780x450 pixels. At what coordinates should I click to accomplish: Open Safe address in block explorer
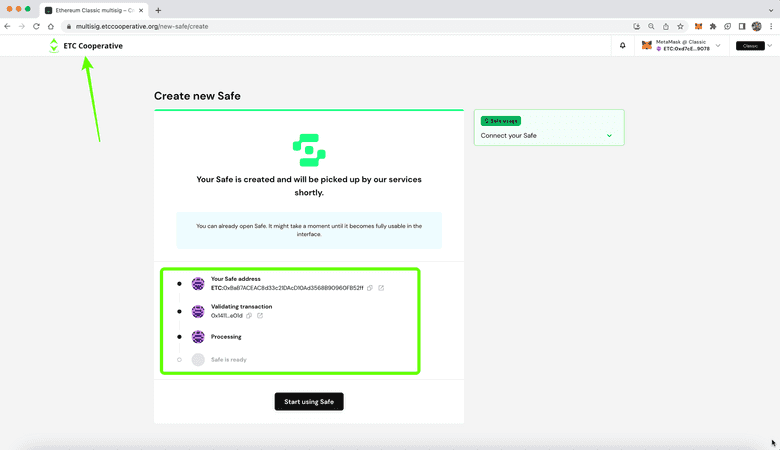point(381,288)
